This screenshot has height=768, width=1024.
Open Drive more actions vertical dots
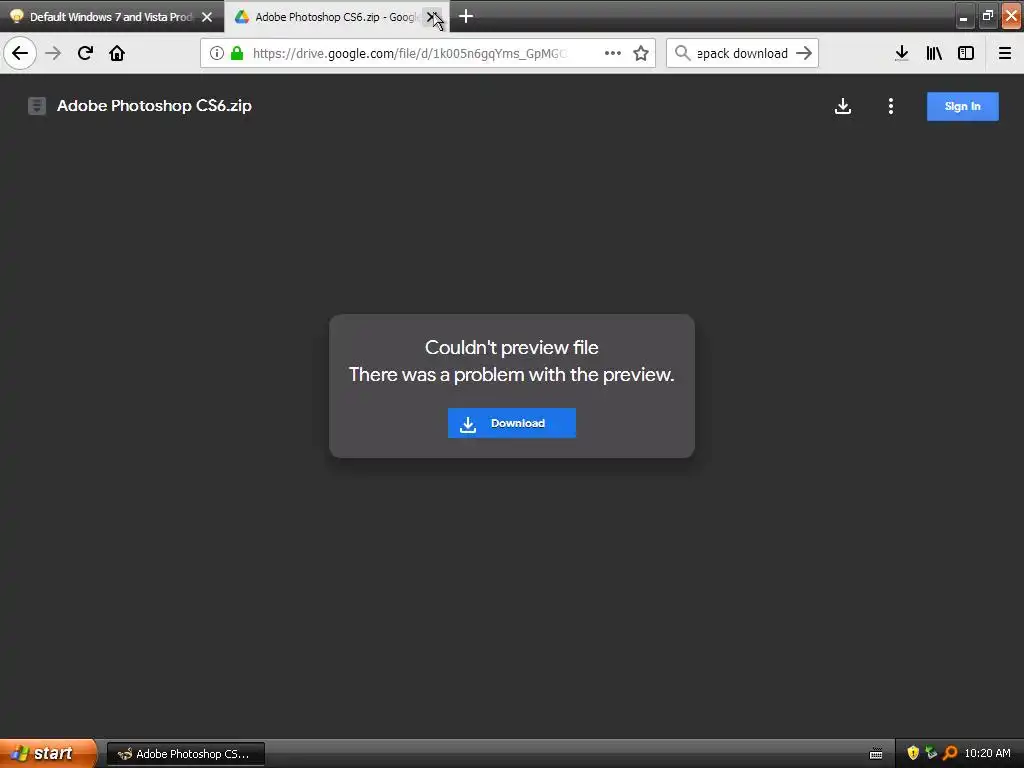pyautogui.click(x=891, y=106)
